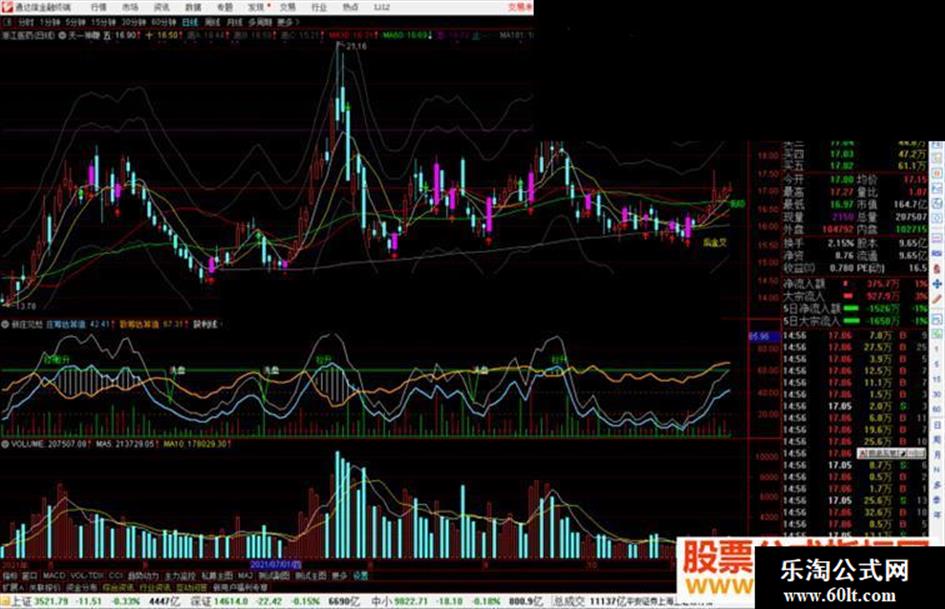
Task: Switch chart to 分时 period
Action: 24,22
